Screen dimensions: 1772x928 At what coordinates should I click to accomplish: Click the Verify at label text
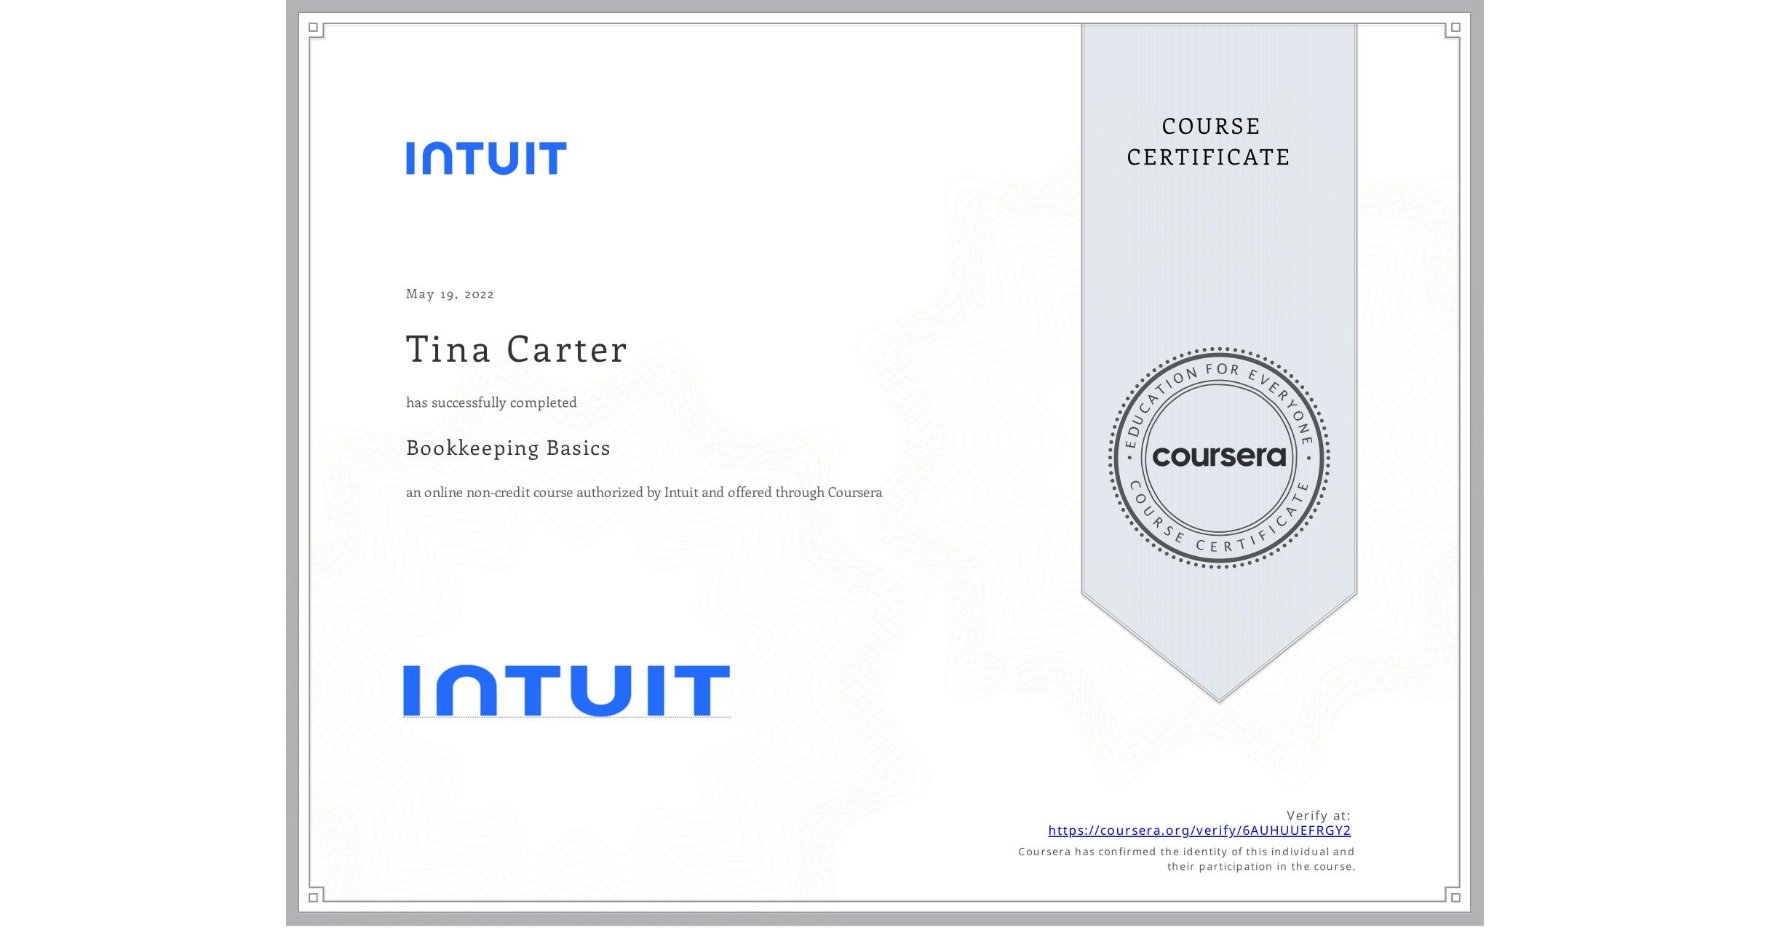pyautogui.click(x=1317, y=815)
